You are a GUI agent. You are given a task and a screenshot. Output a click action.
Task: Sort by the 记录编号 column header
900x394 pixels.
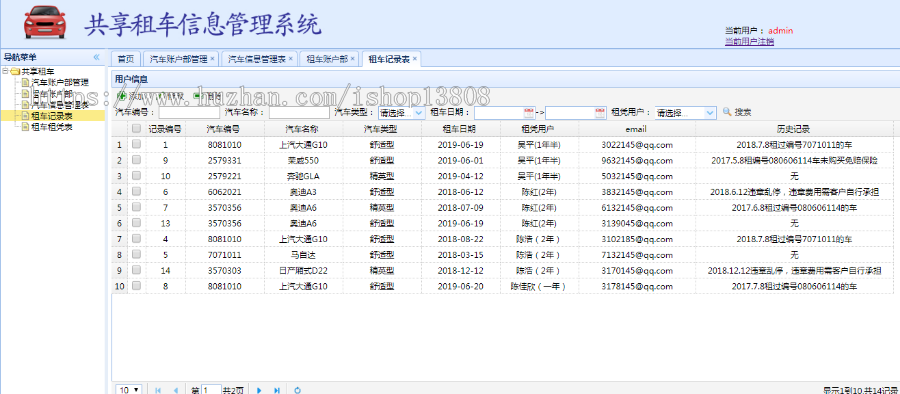coord(165,129)
